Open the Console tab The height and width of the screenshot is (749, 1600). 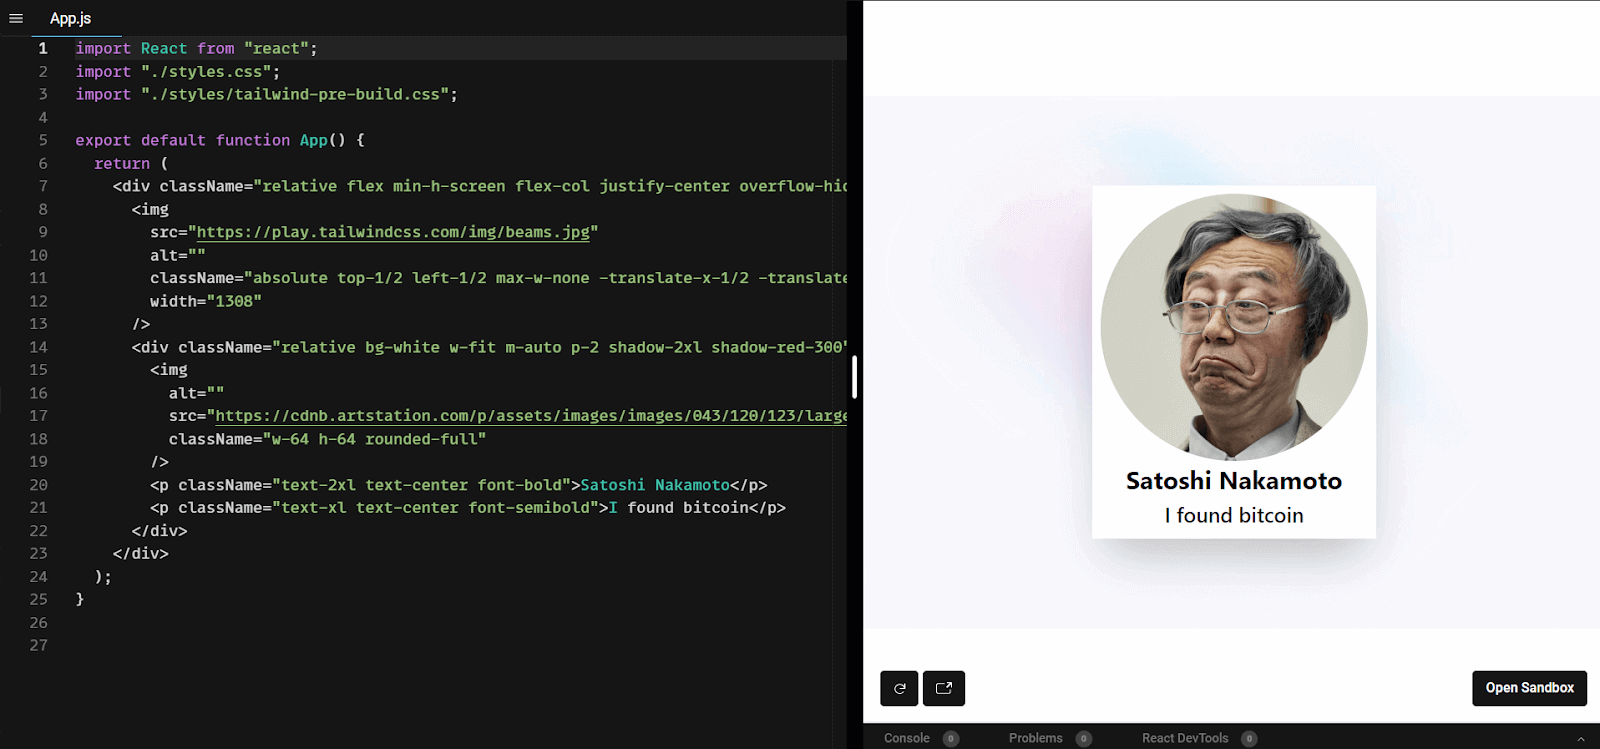[x=907, y=738]
